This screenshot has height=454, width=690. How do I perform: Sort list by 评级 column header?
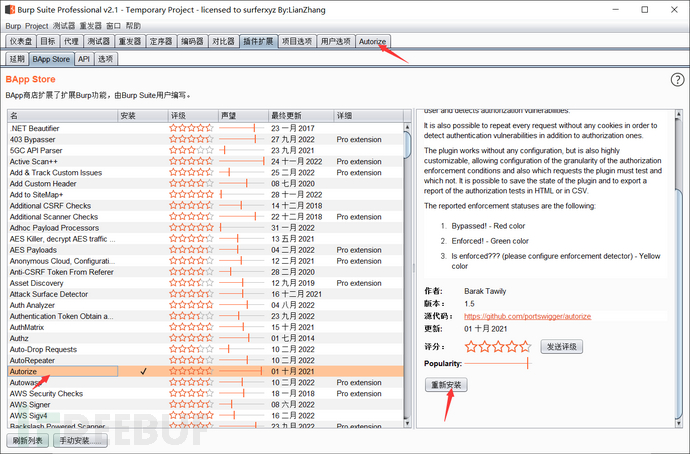[x=193, y=116]
